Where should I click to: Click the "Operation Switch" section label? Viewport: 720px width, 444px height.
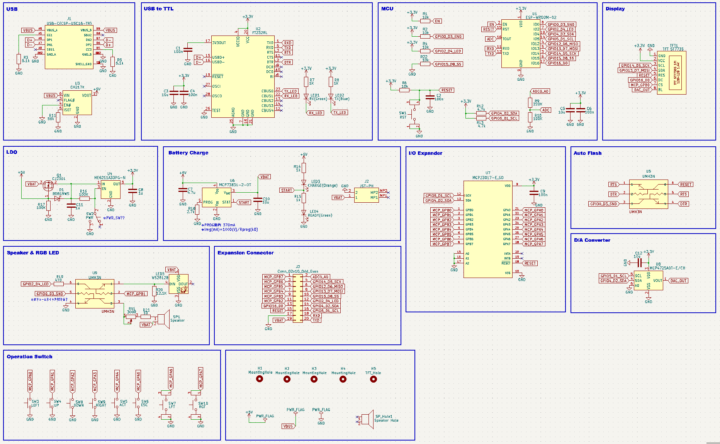pyautogui.click(x=28, y=356)
